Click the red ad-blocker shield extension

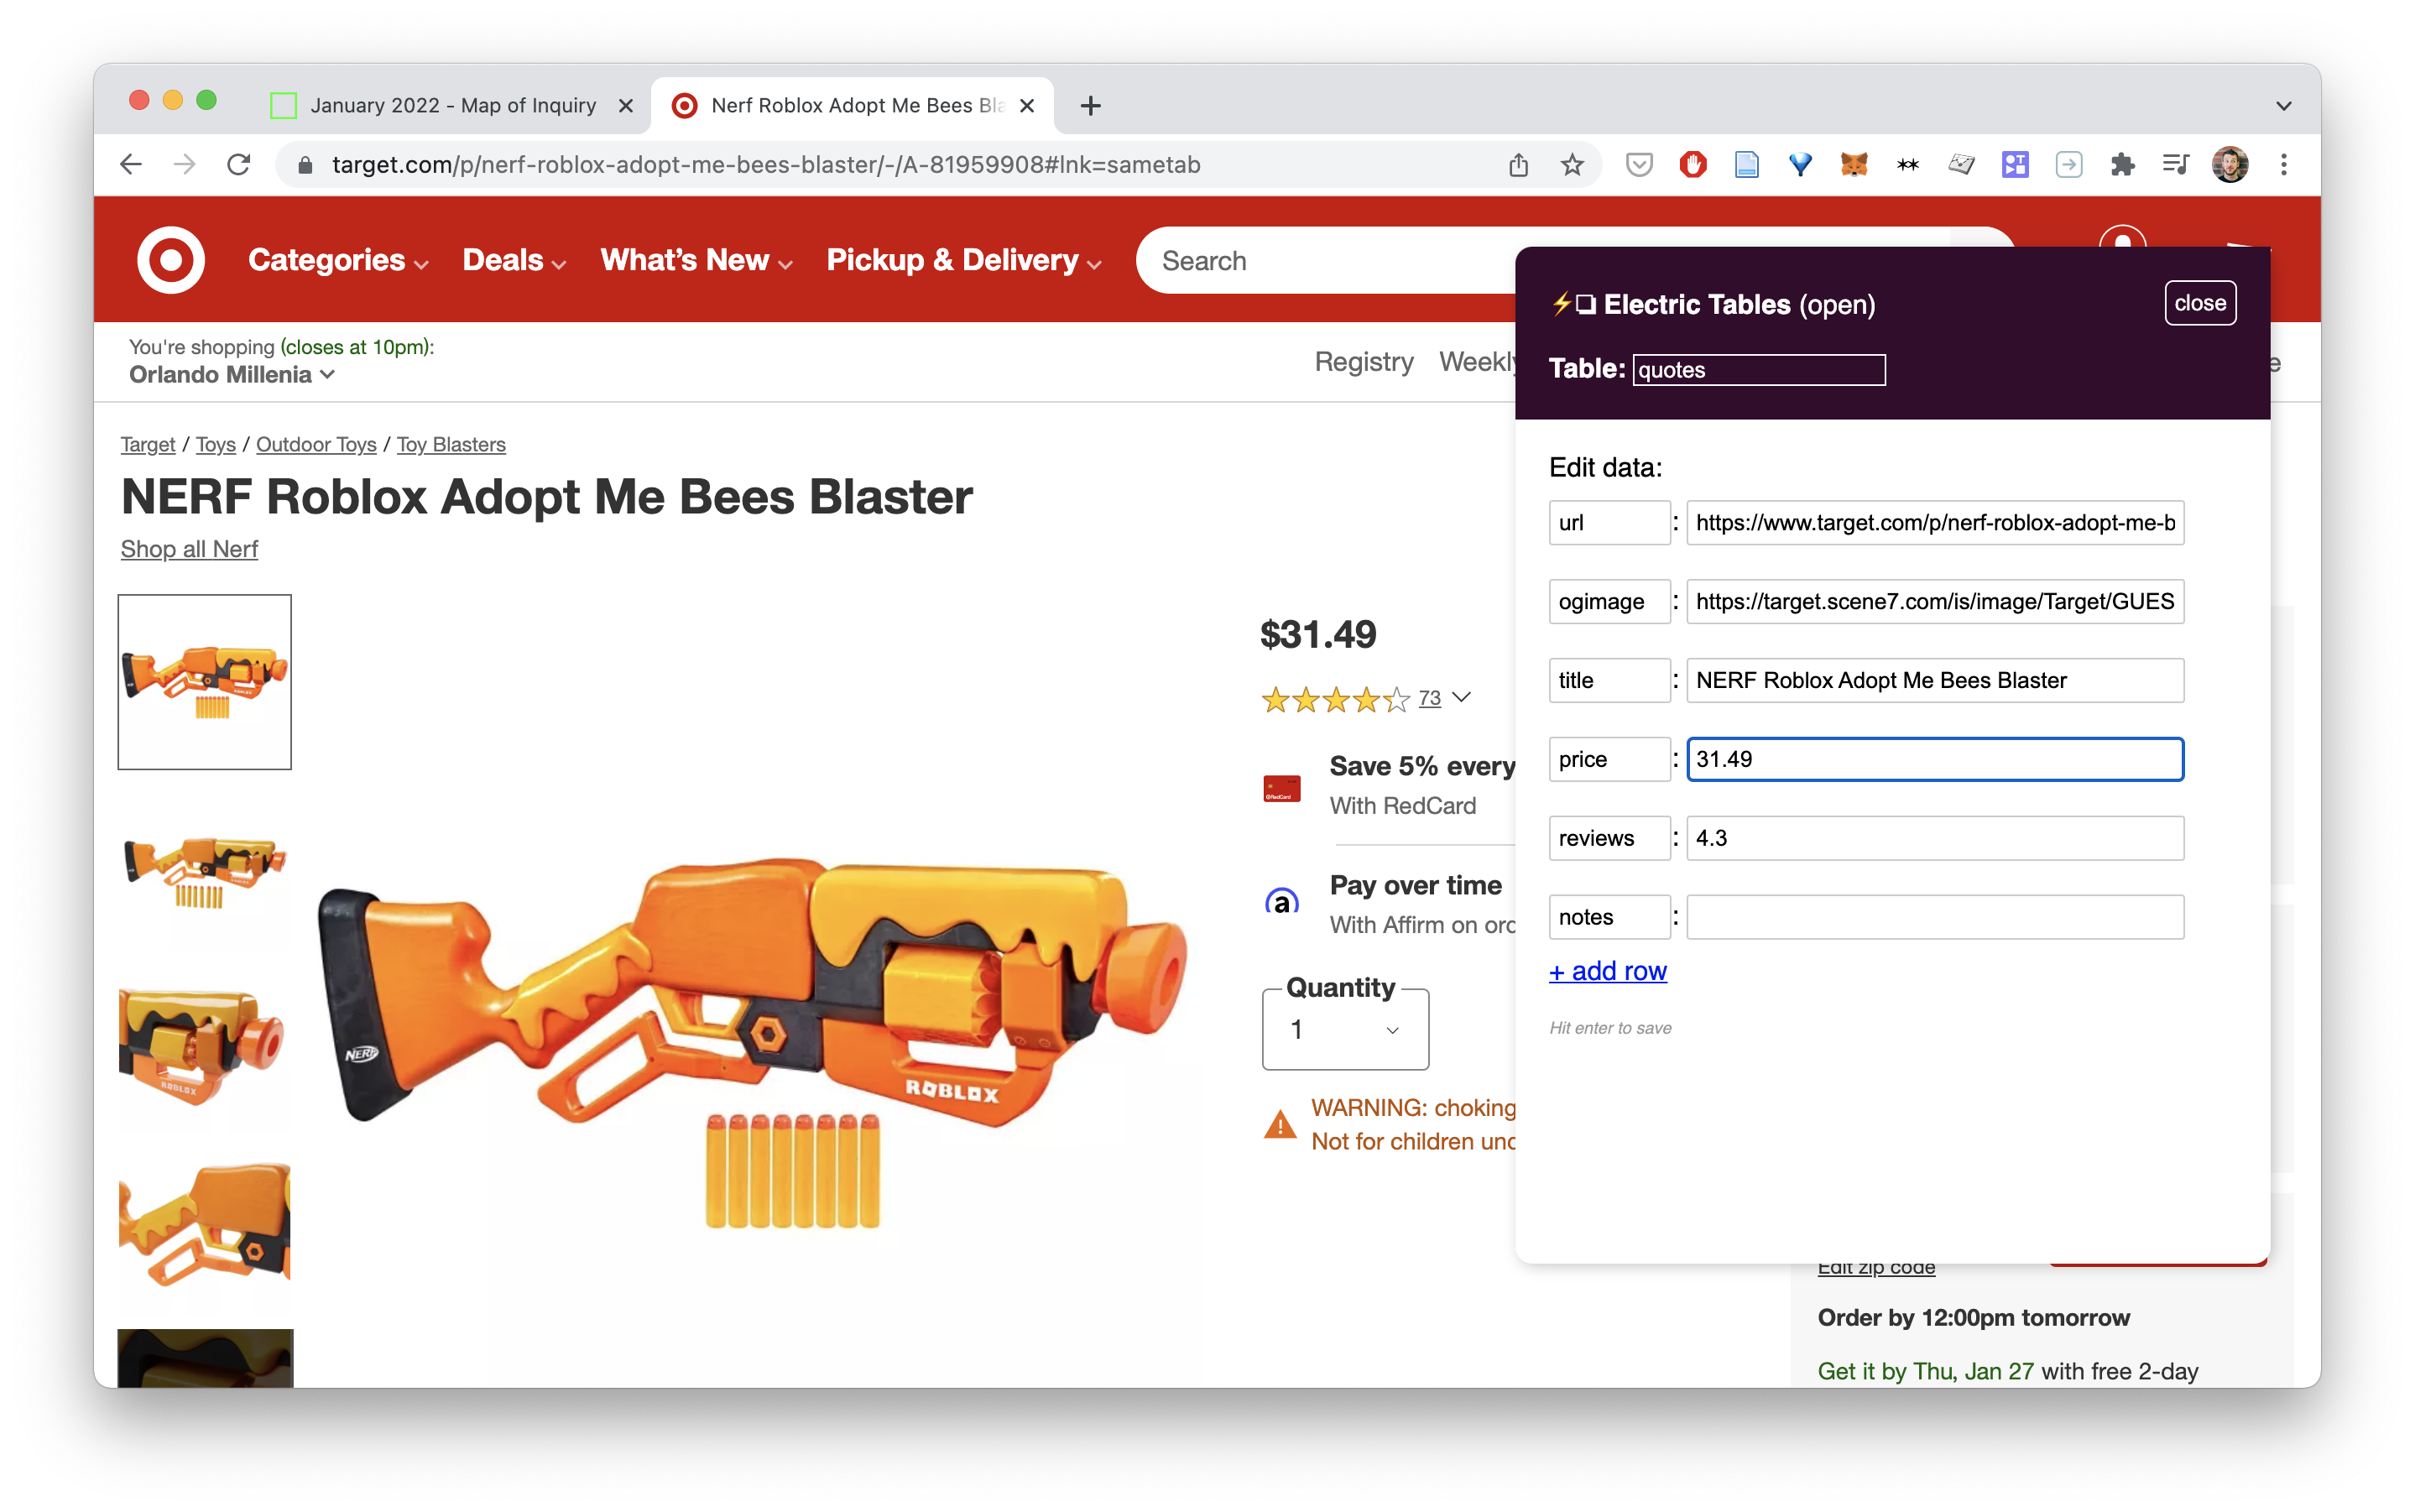(1692, 164)
